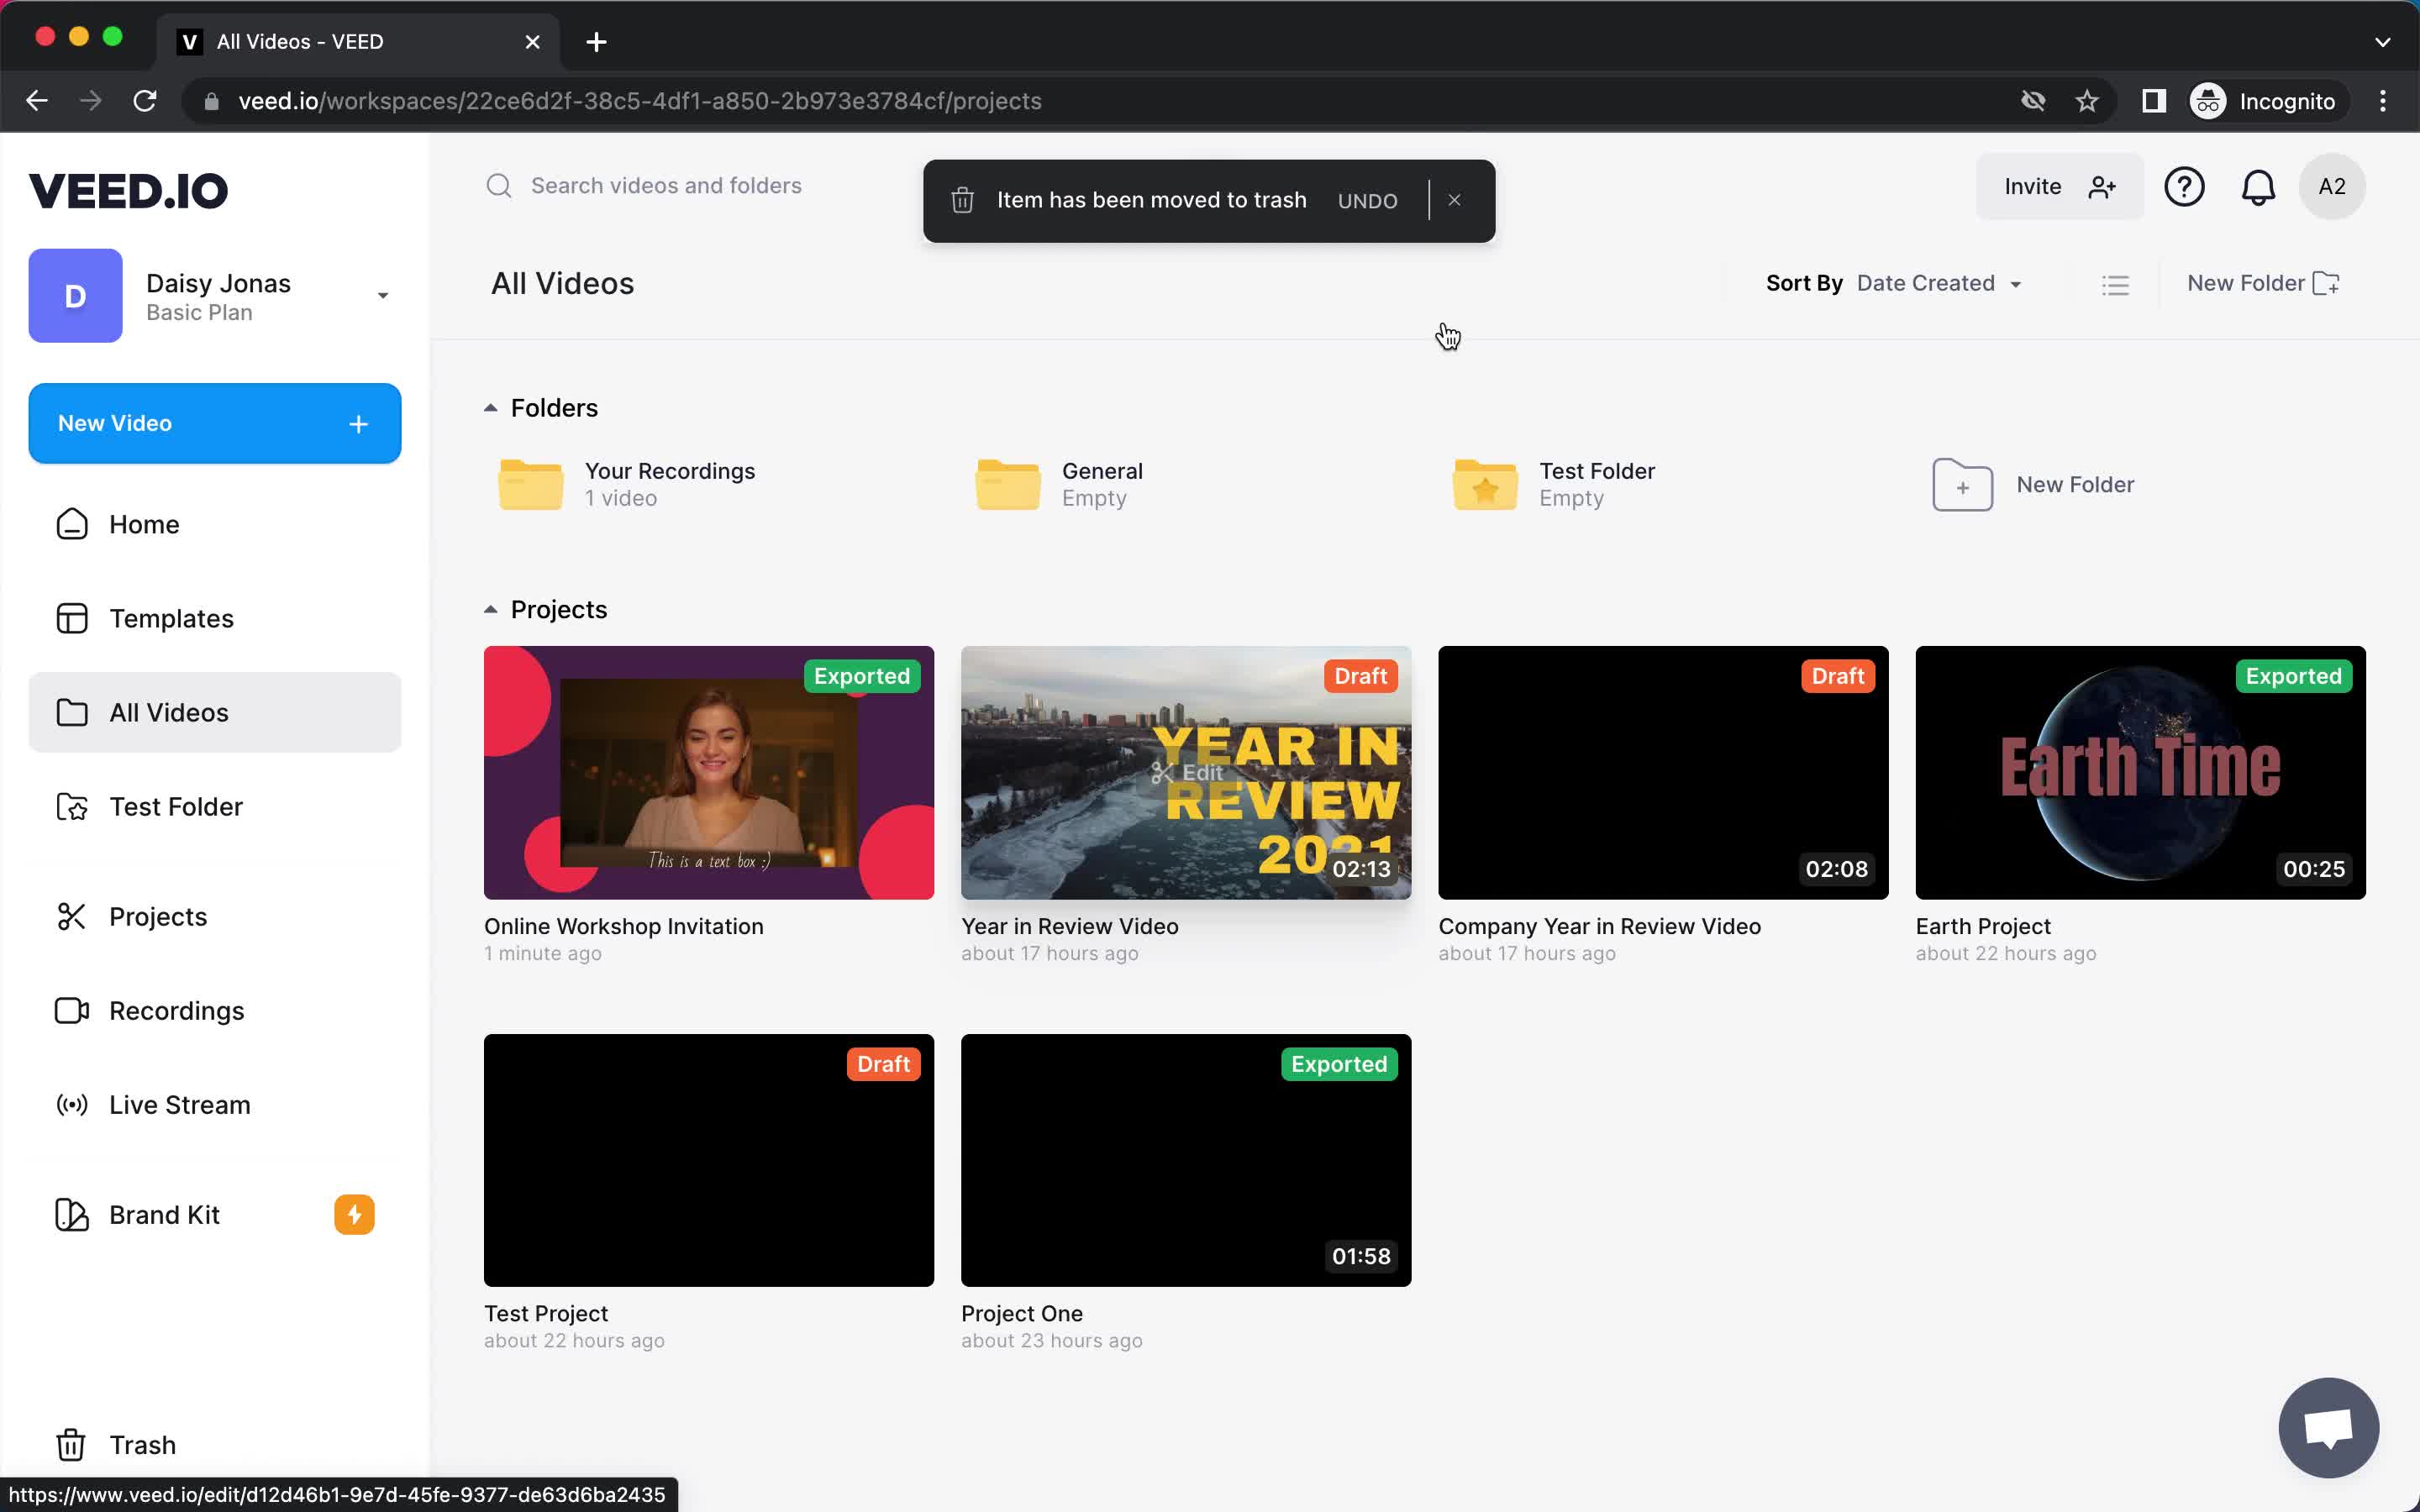Screen dimensions: 2420x1512
Task: Close the All Videos - VEED tab
Action: click(533, 42)
